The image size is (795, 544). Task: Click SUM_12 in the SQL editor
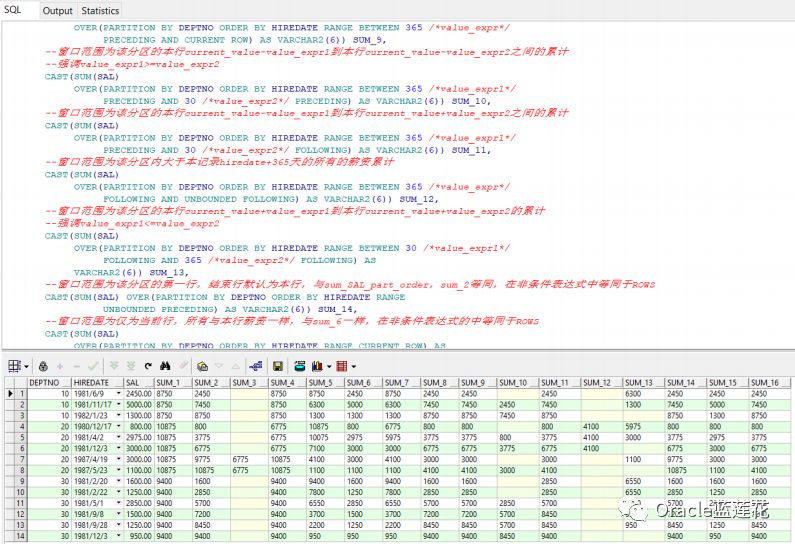pos(419,199)
